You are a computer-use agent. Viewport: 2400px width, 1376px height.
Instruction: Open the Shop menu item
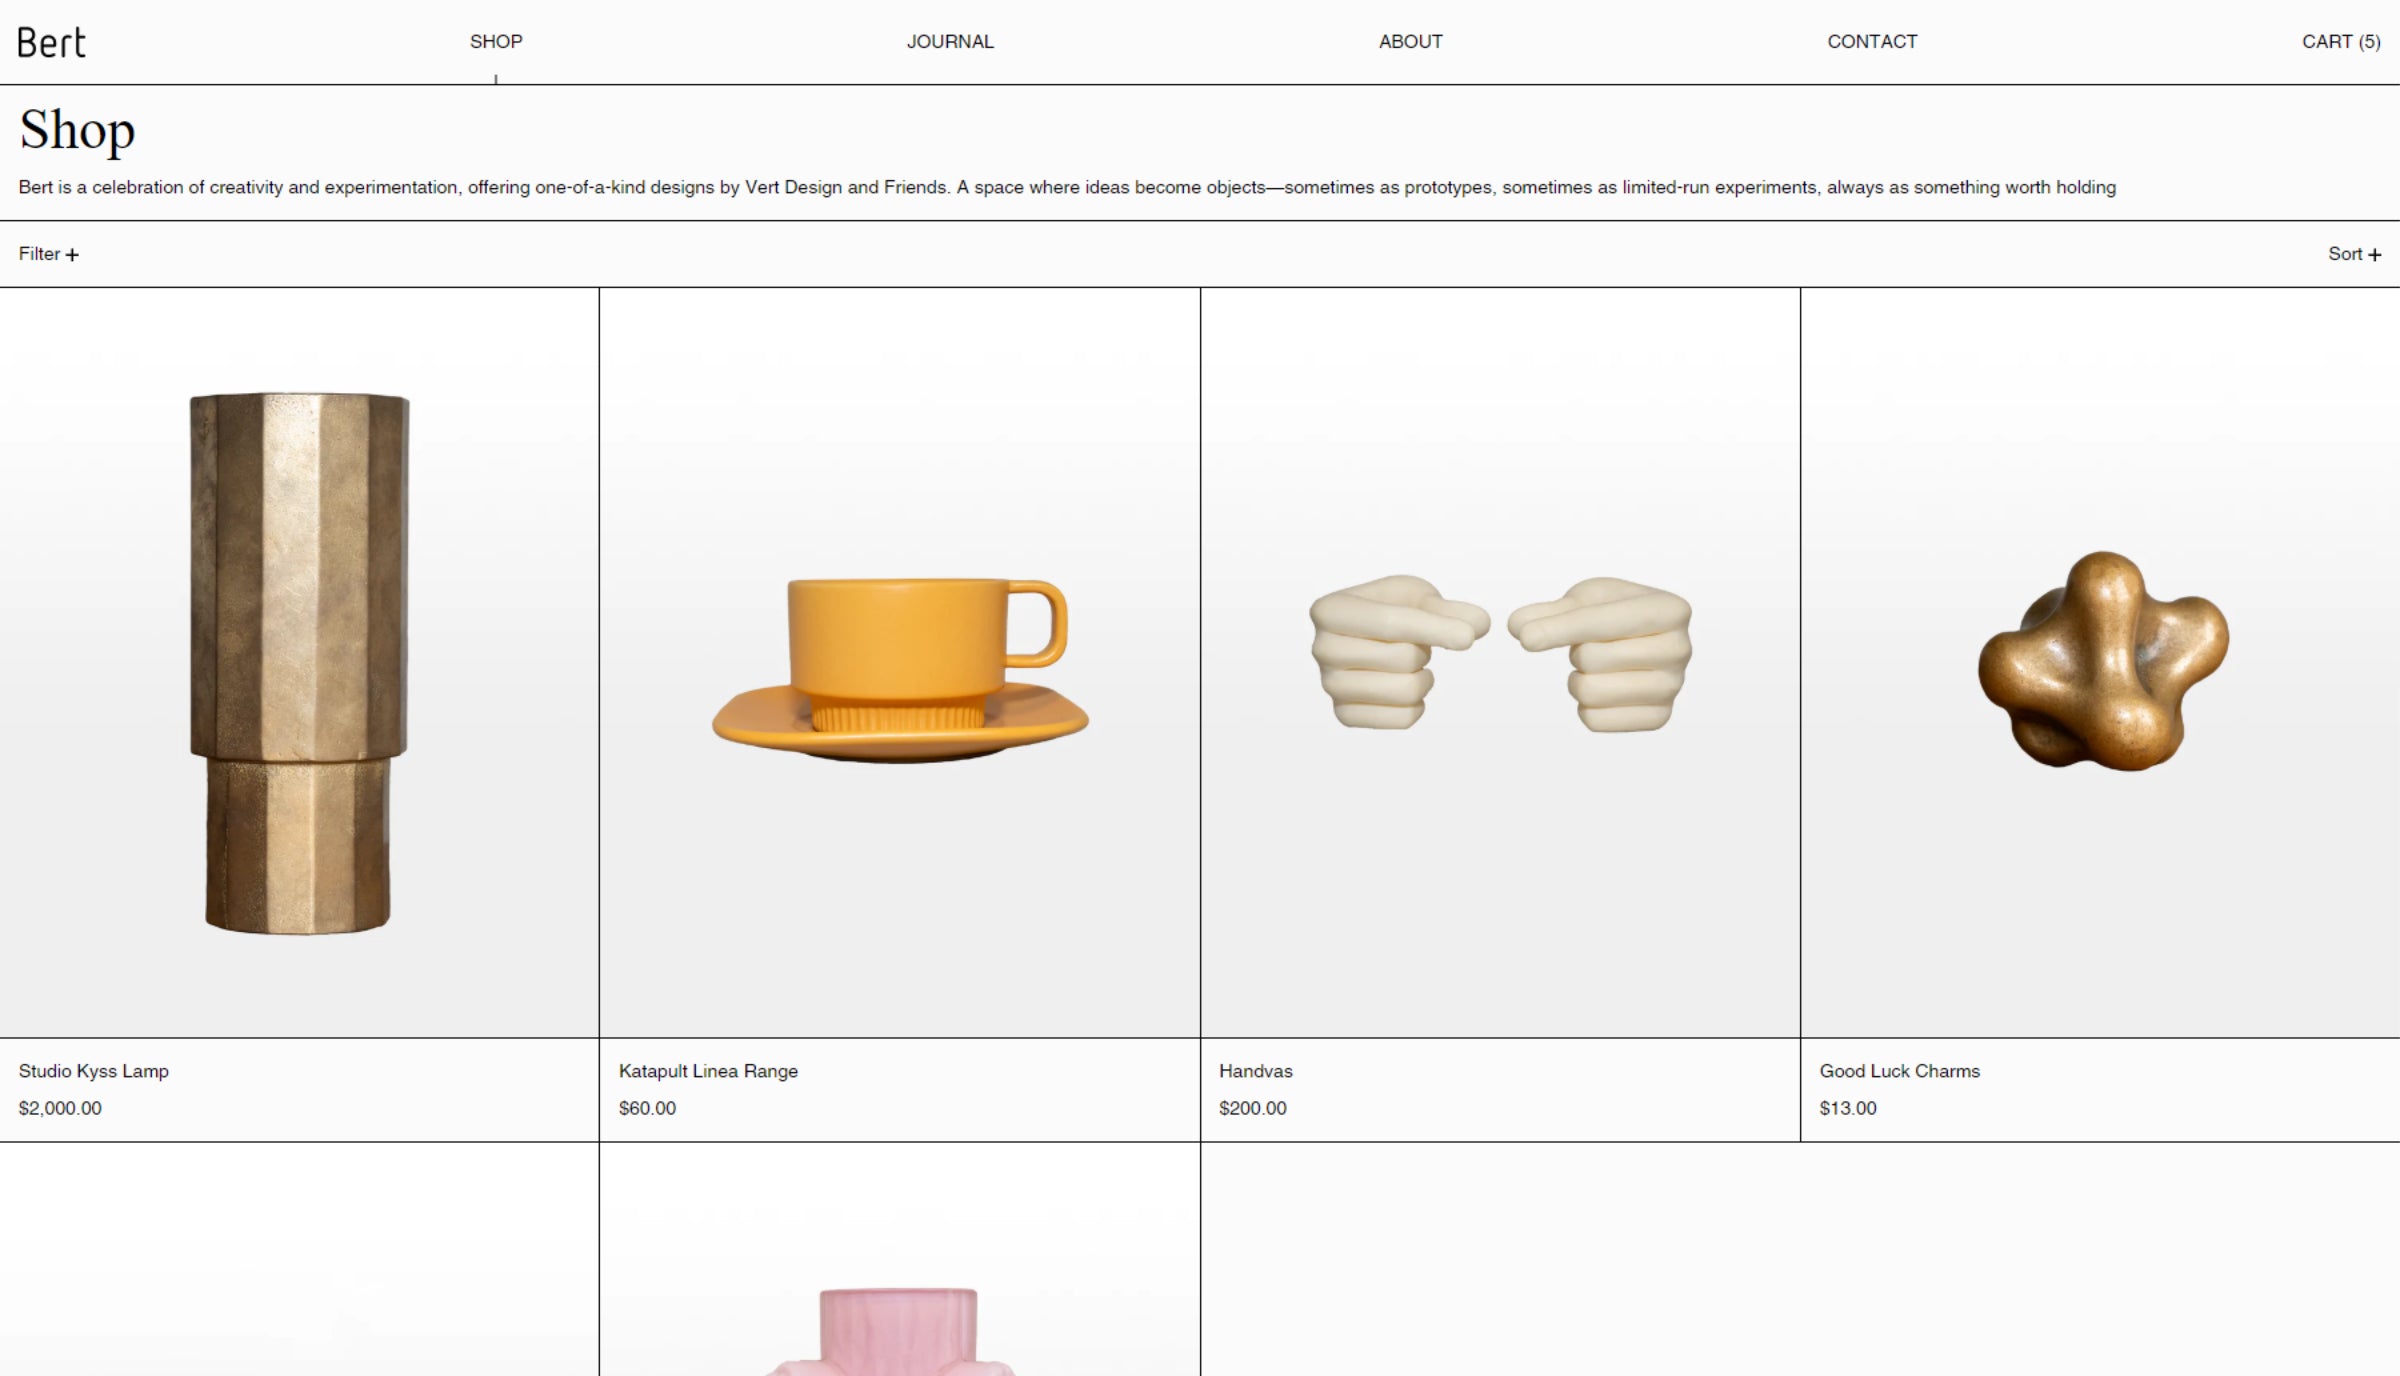[496, 42]
